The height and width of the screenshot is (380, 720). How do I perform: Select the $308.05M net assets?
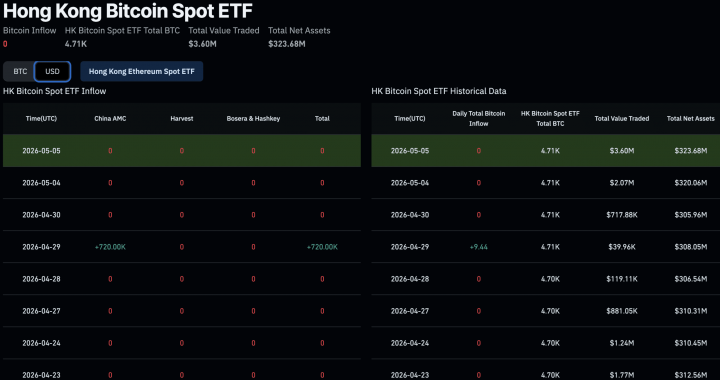tap(691, 247)
